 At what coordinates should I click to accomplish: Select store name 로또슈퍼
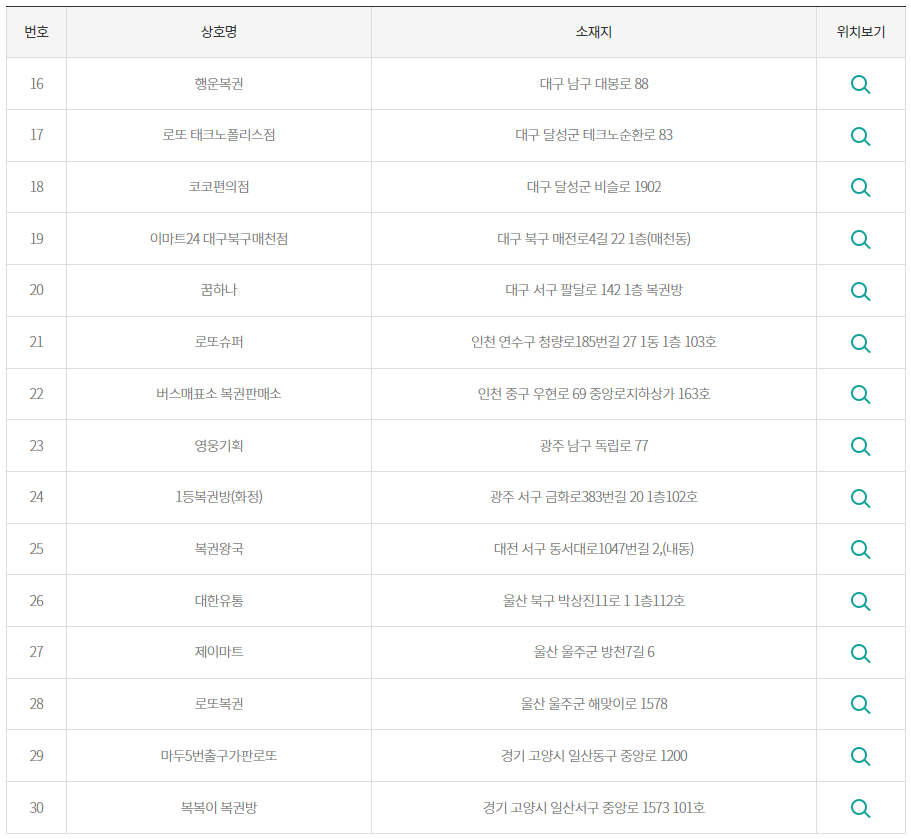[219, 342]
